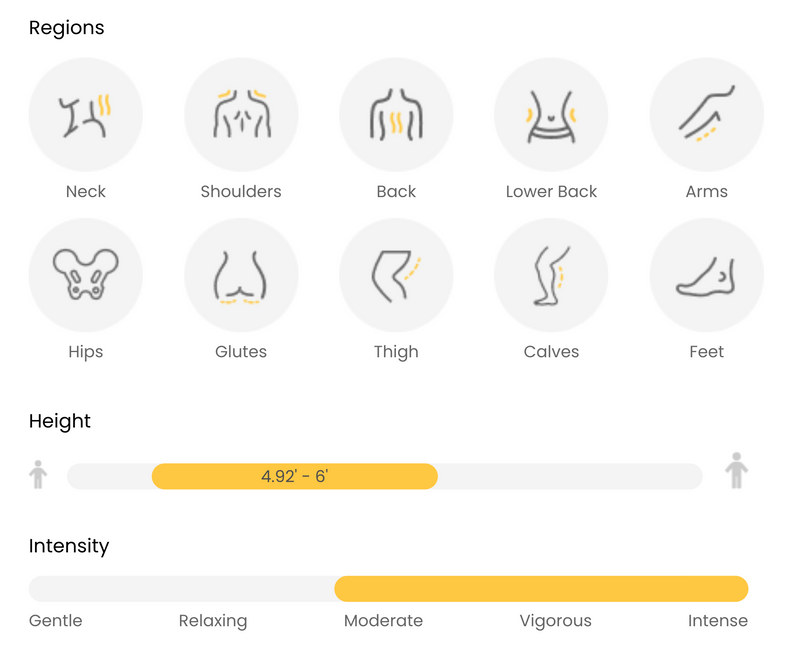Pick the Back region icon
Screen dimensions: 800x672
point(396,114)
